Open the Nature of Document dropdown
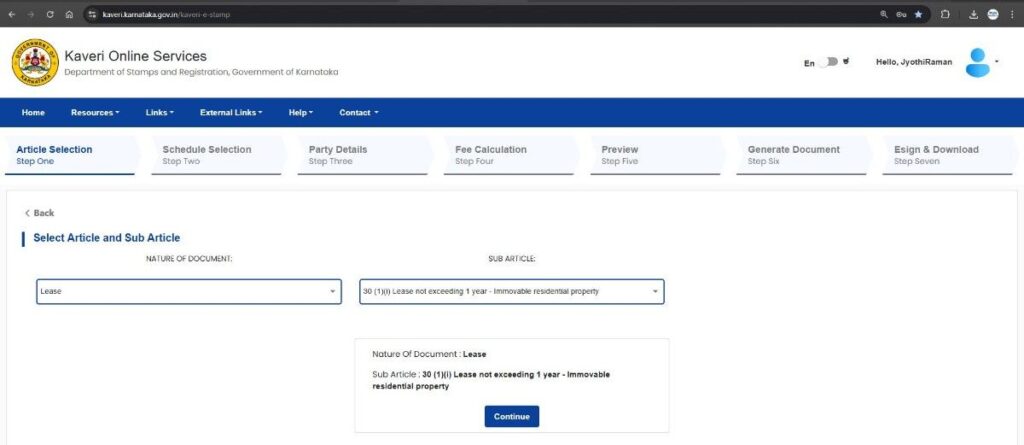 pos(188,292)
